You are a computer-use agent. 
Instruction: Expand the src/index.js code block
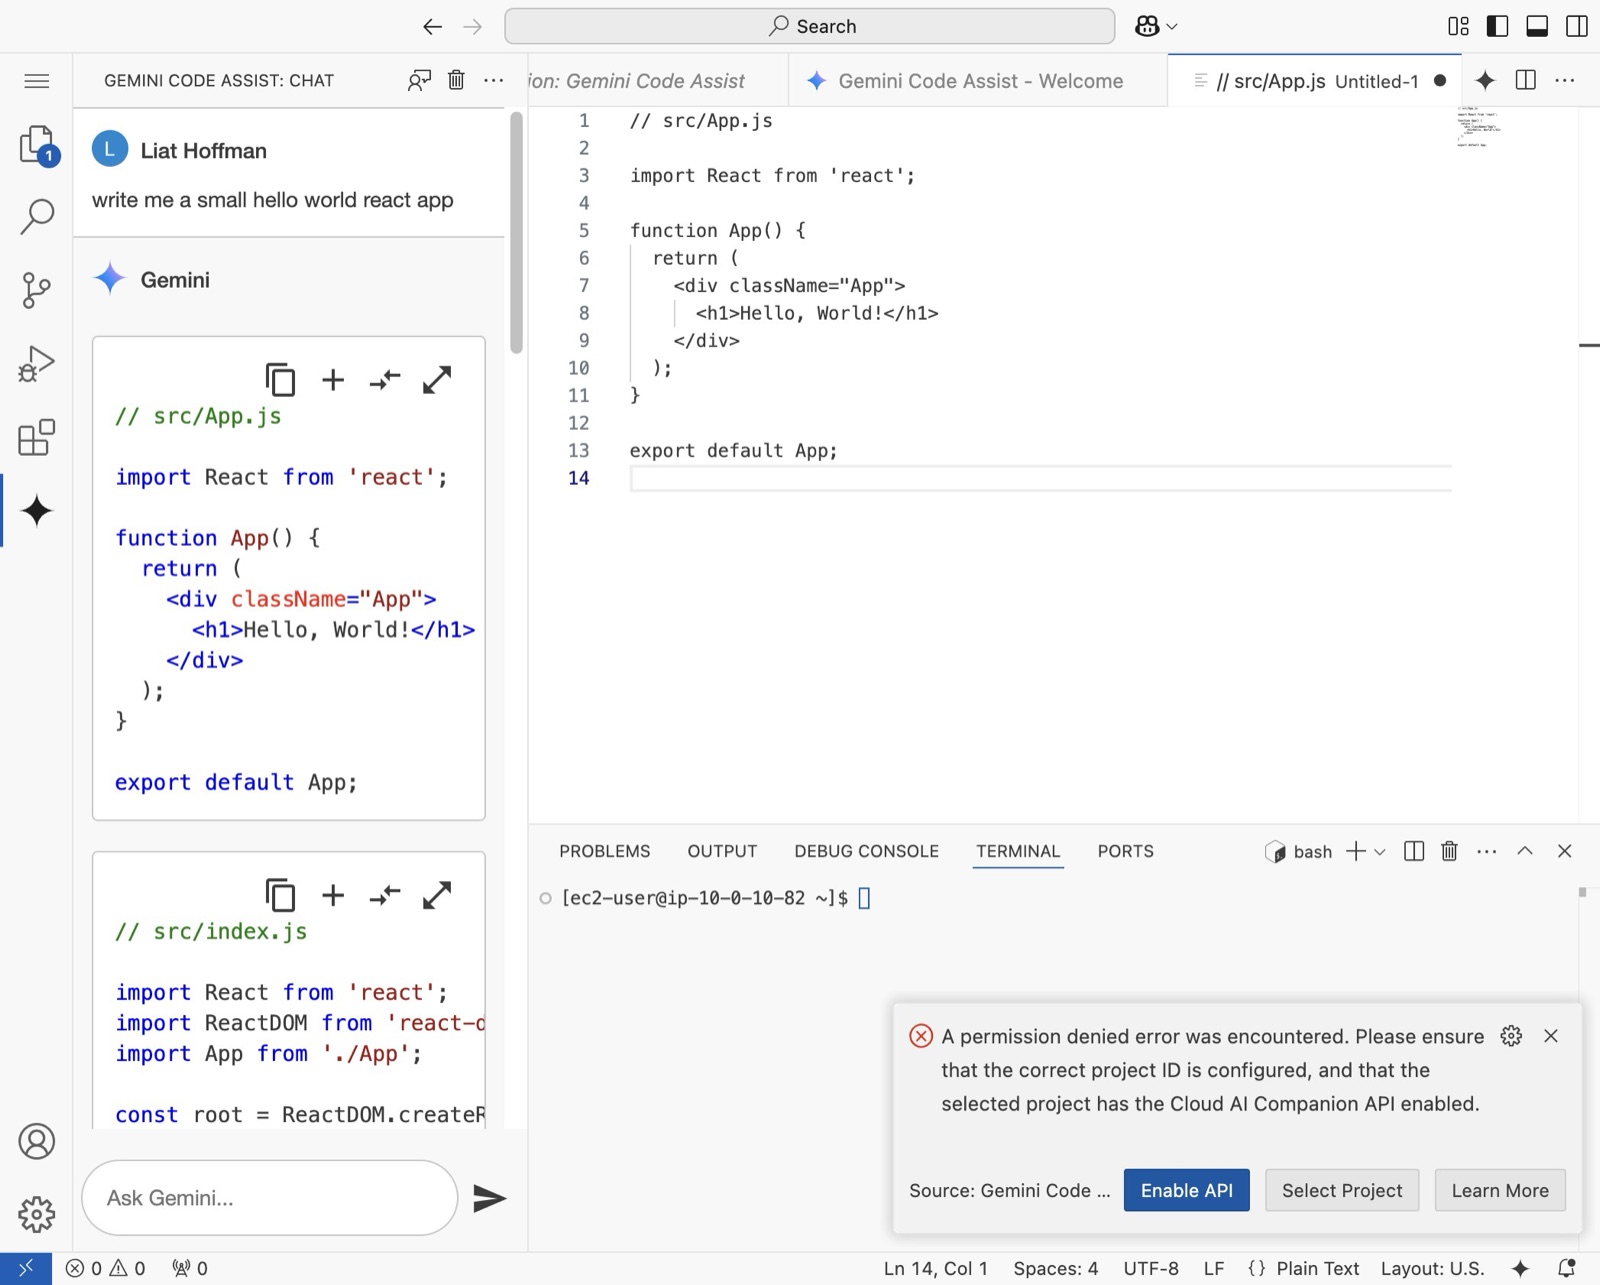point(437,895)
